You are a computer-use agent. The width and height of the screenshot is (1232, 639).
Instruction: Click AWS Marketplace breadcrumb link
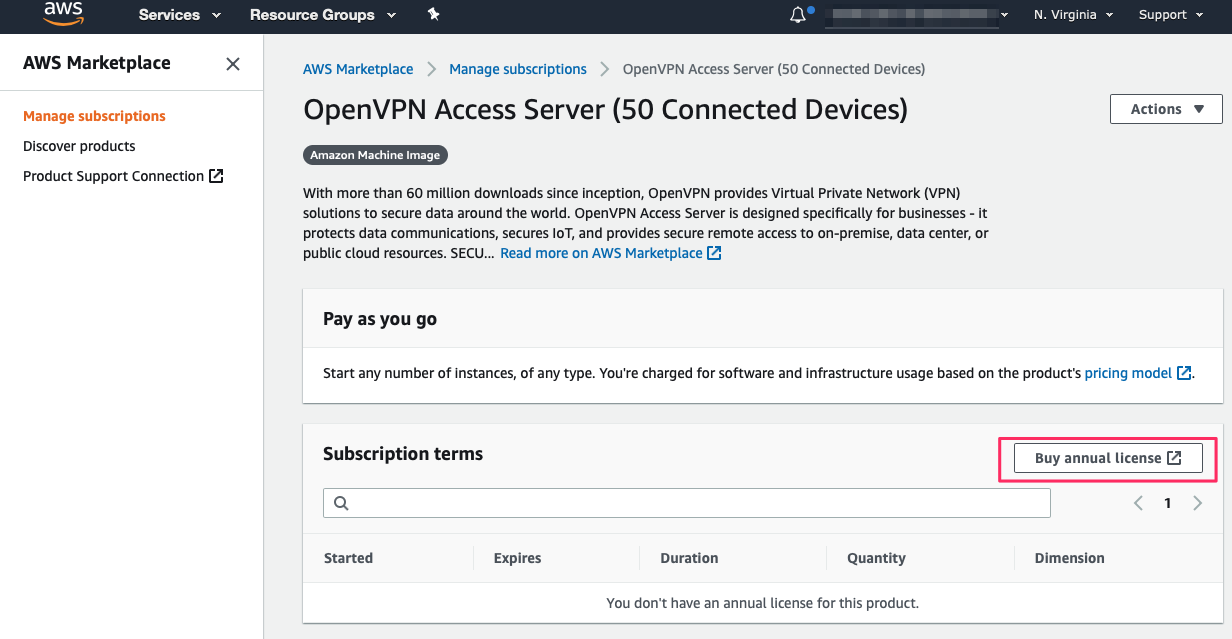[x=358, y=69]
